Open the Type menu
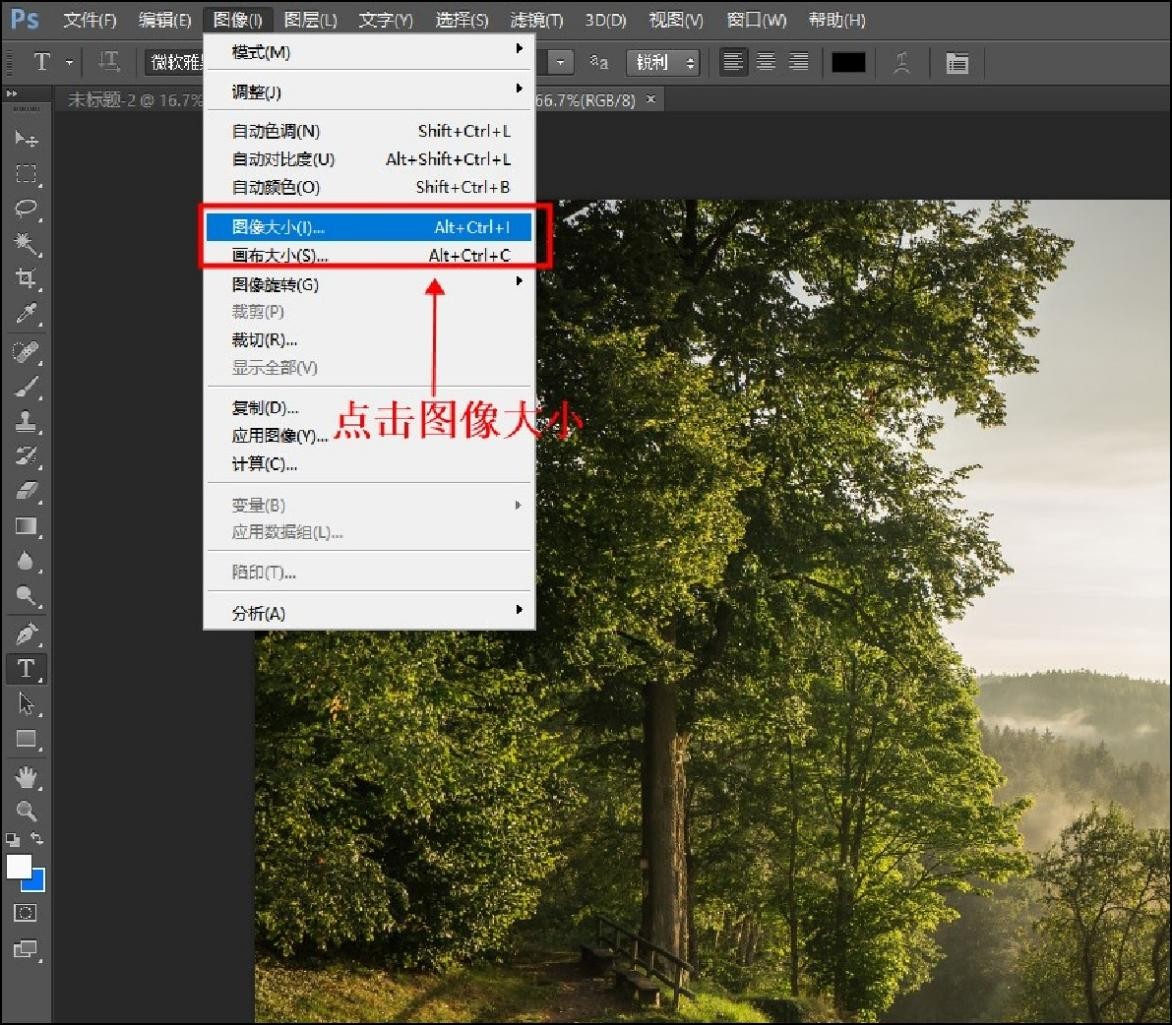 pyautogui.click(x=385, y=20)
